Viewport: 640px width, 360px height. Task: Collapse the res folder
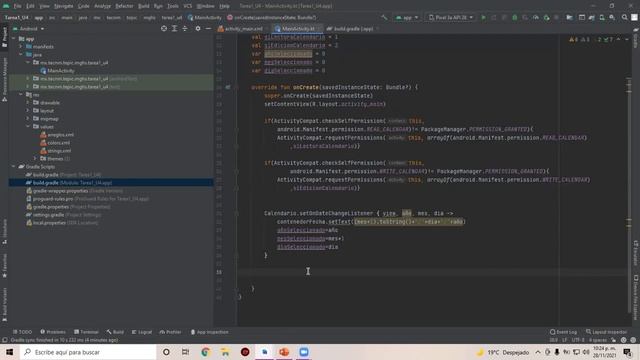coord(21,95)
